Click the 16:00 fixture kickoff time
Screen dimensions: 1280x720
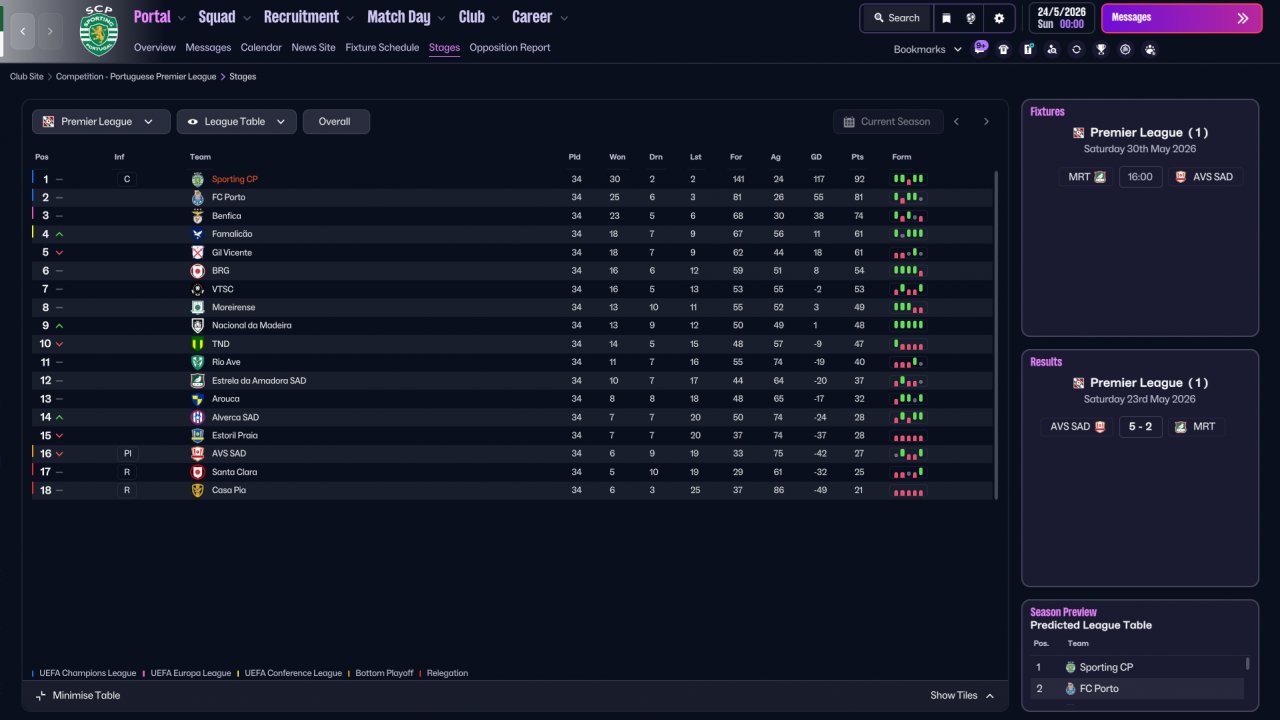click(x=1140, y=177)
